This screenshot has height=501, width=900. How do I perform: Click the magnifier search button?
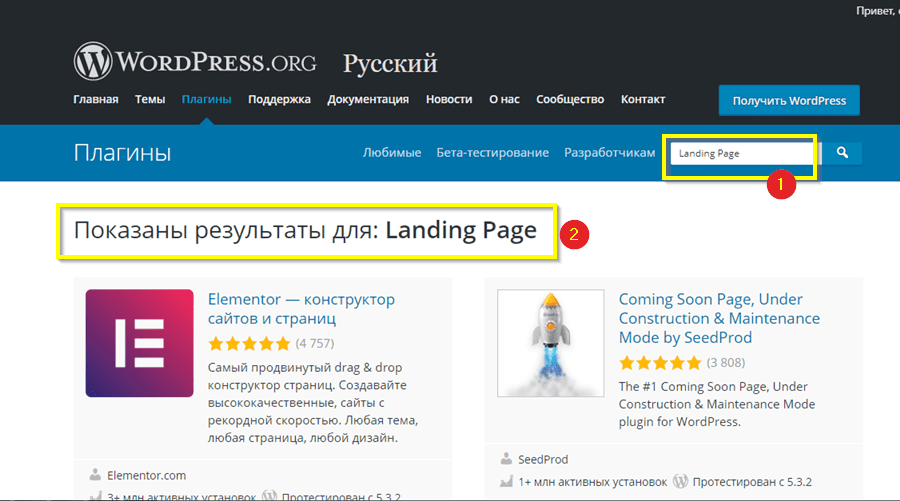[x=842, y=153]
